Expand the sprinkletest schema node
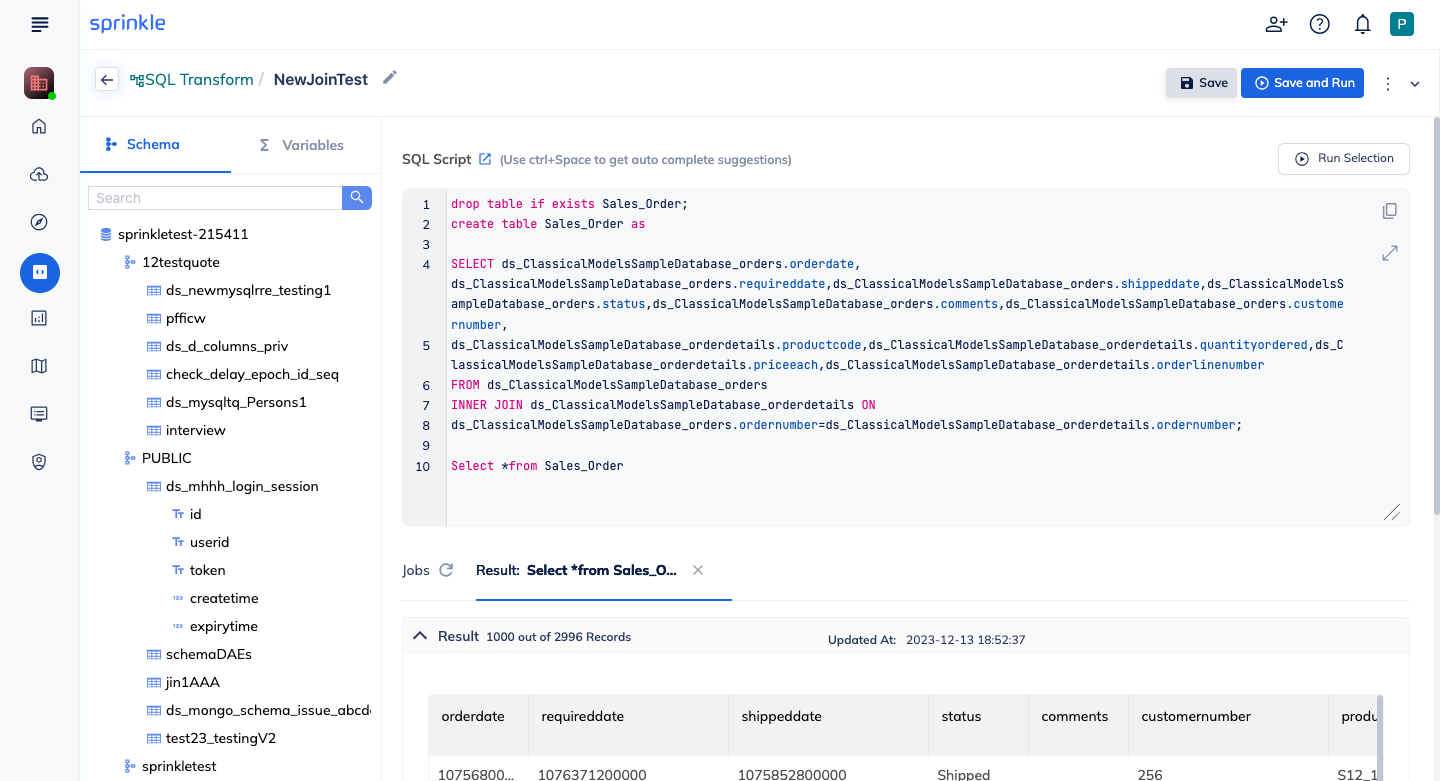This screenshot has width=1440, height=781. [130, 766]
